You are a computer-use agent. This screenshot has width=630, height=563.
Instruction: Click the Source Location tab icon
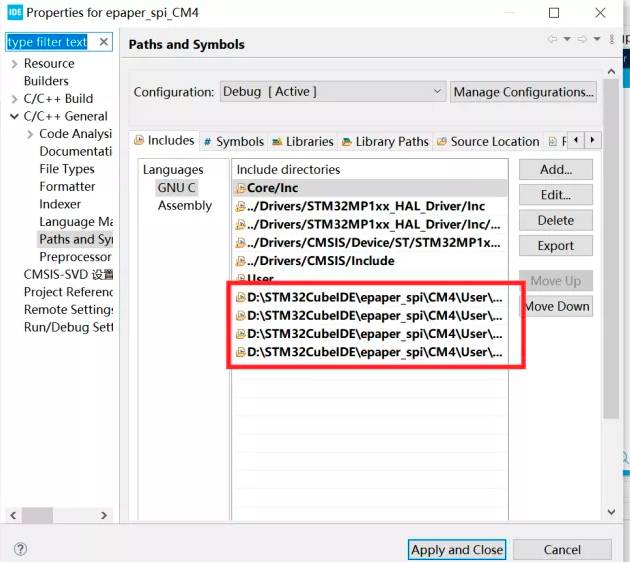(442, 141)
